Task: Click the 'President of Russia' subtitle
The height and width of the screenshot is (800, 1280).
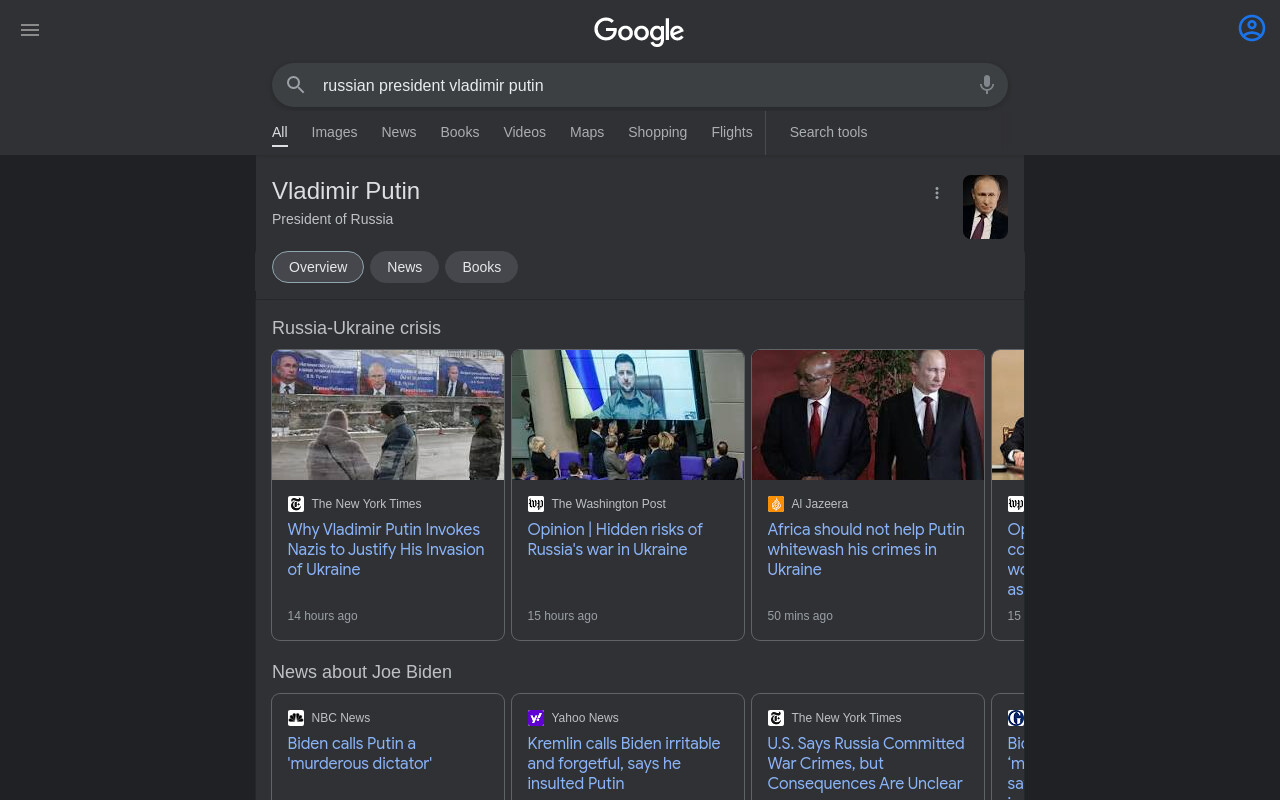Action: (x=332, y=219)
